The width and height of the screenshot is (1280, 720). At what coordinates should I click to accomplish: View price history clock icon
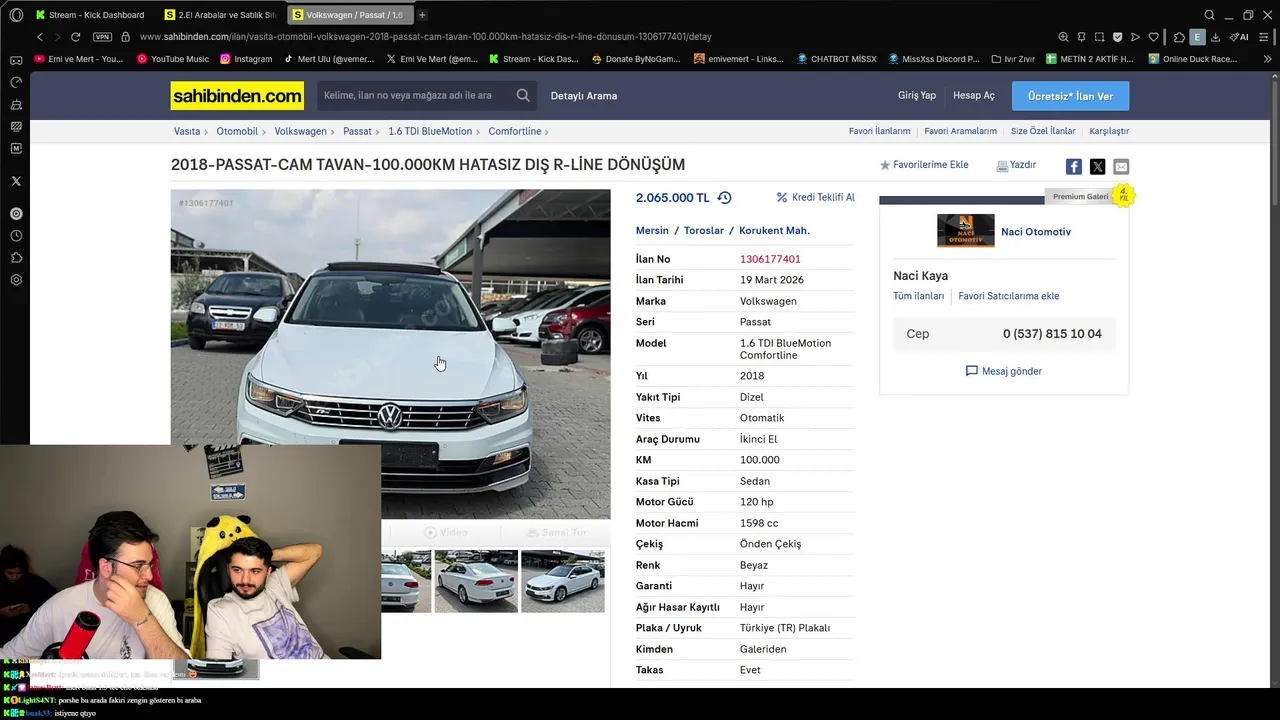point(724,198)
